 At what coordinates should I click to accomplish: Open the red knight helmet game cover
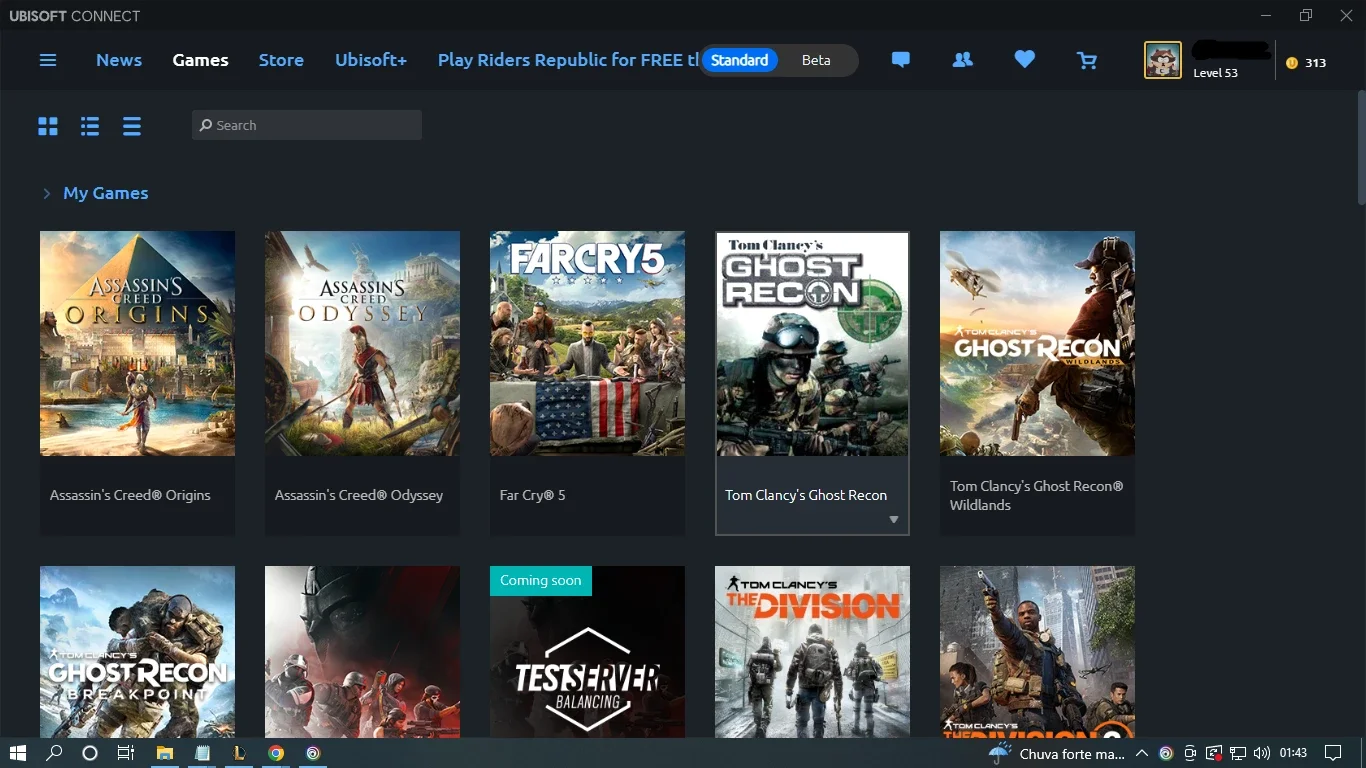[362, 652]
